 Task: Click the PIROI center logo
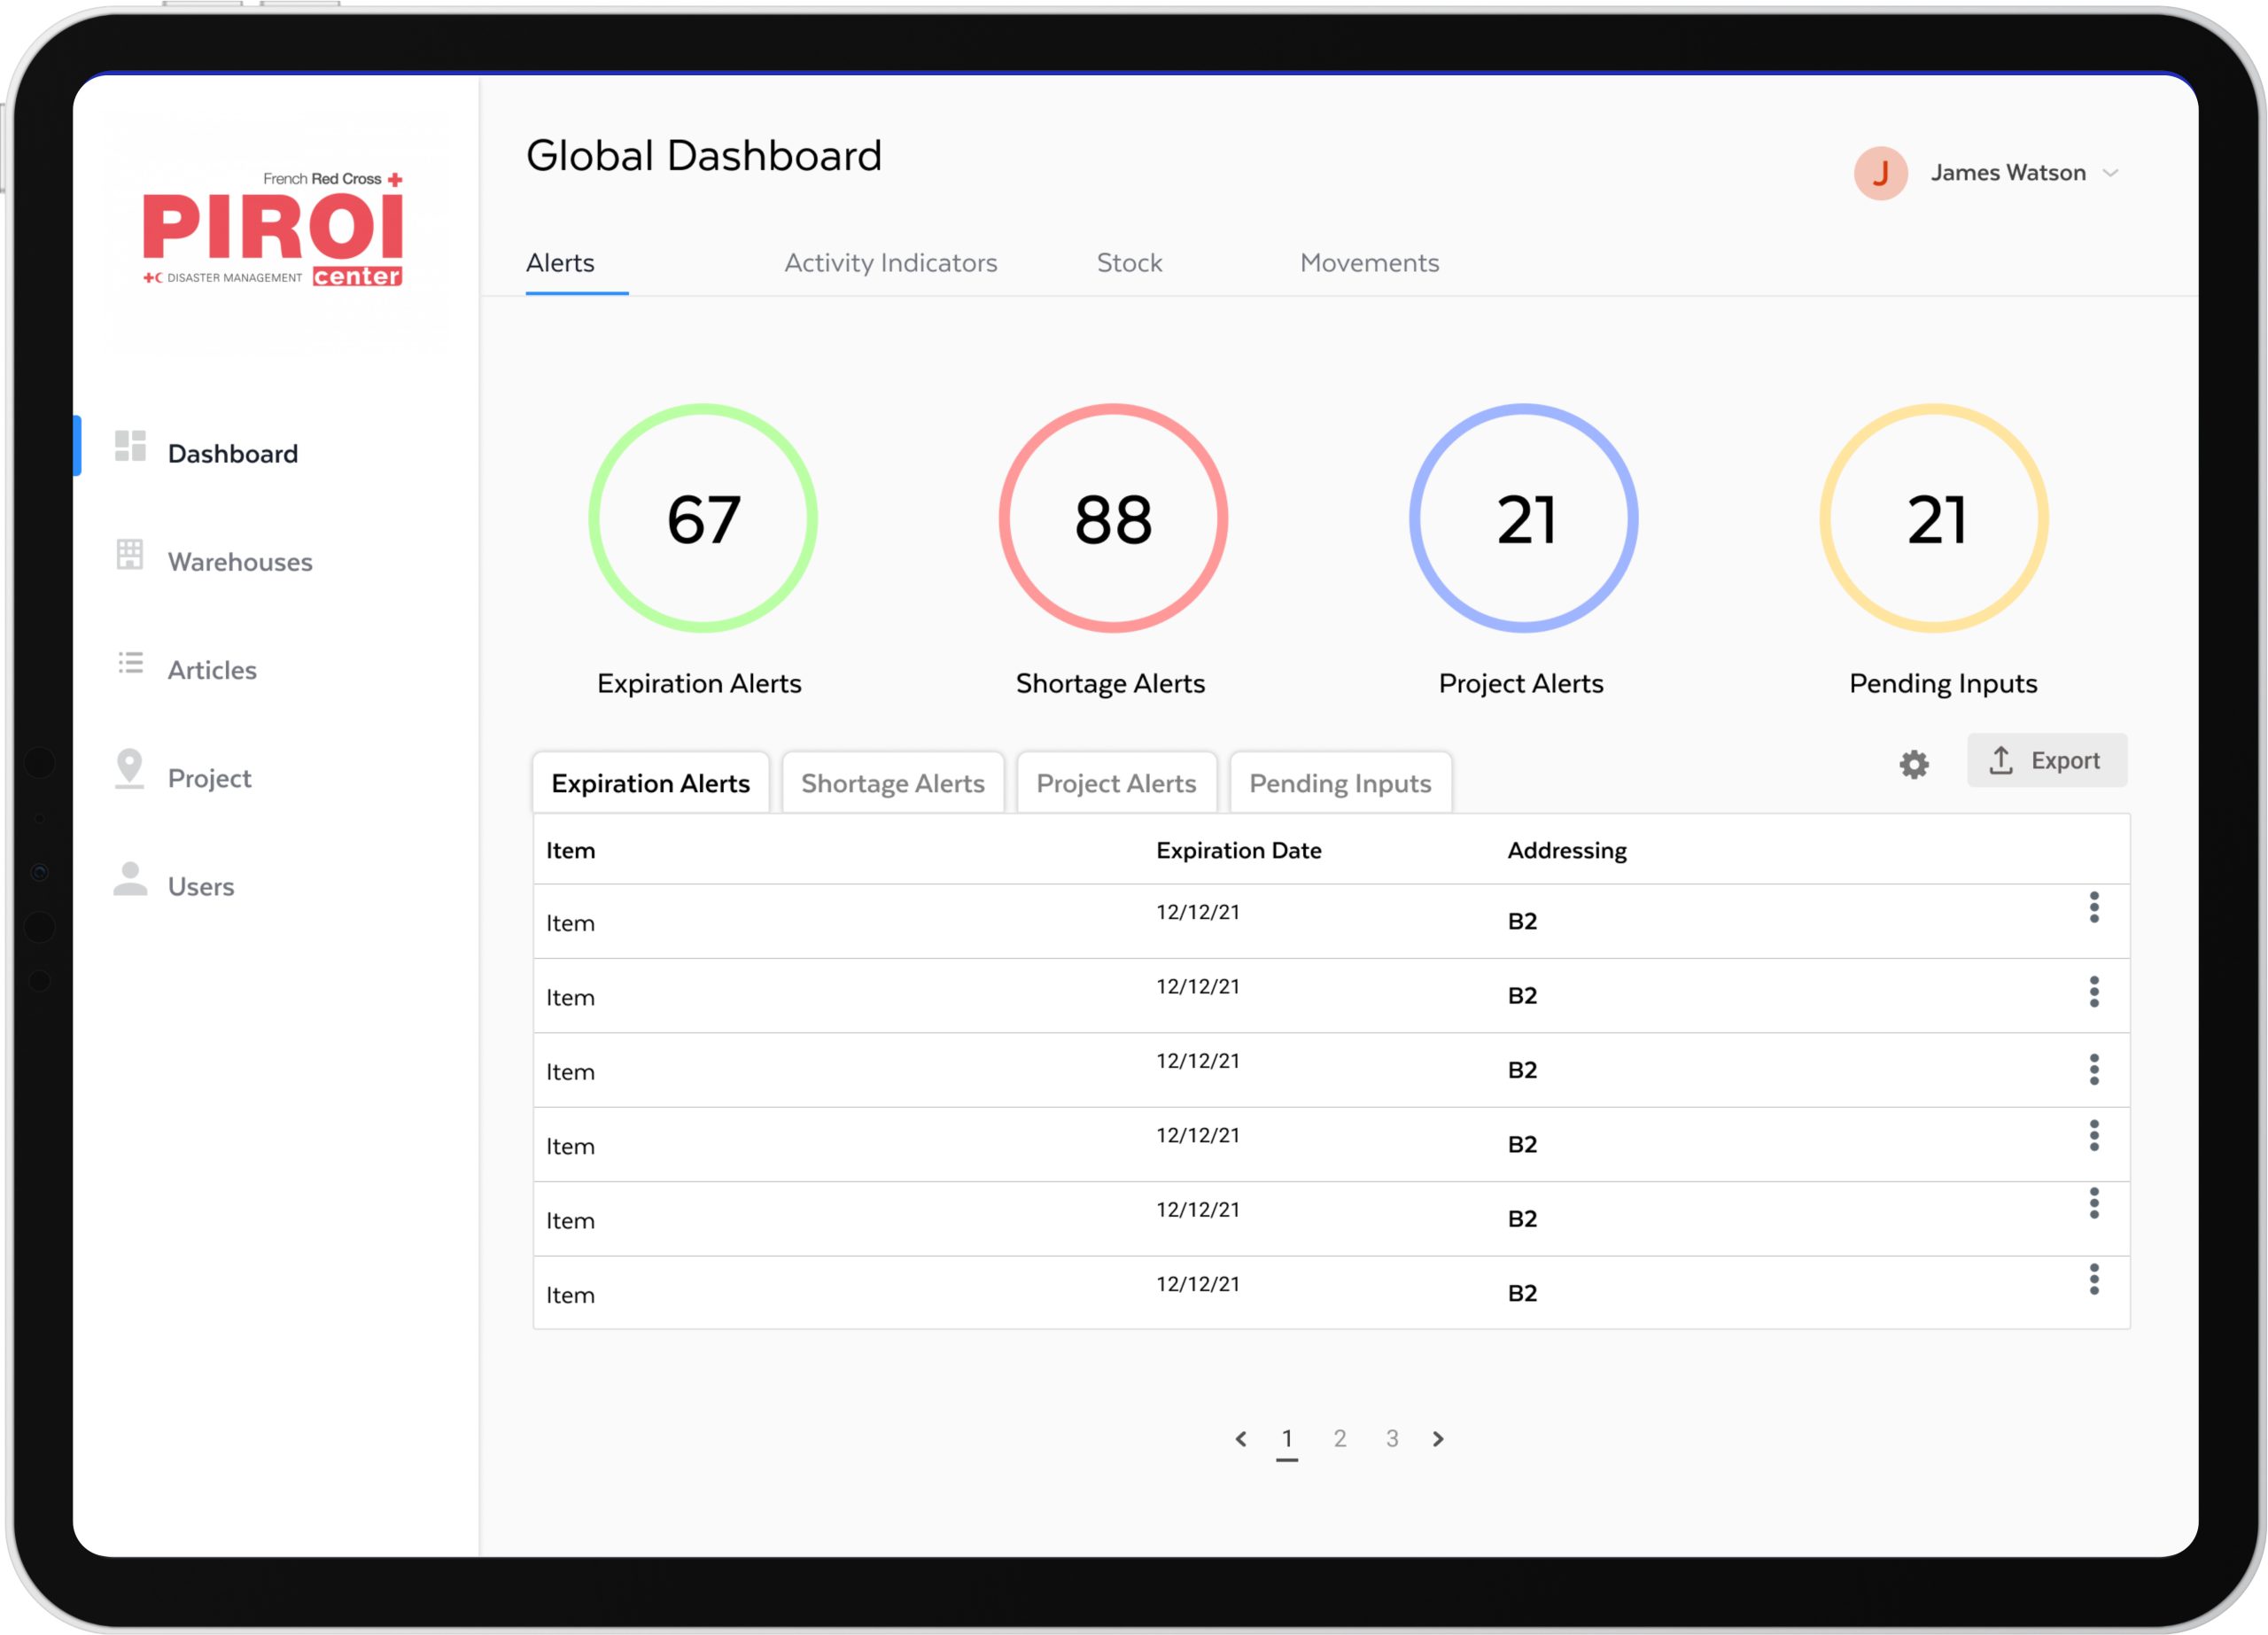pyautogui.click(x=272, y=231)
